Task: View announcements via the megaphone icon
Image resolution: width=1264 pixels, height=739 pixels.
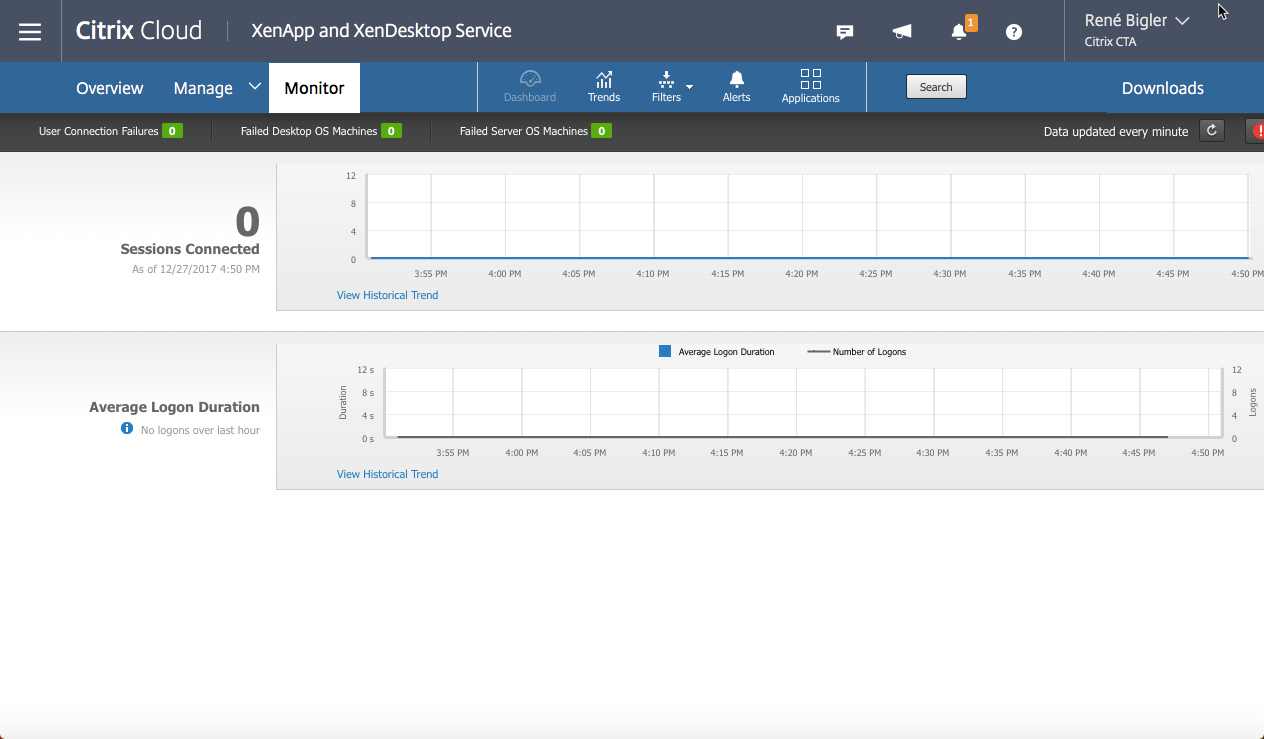Action: click(x=901, y=31)
